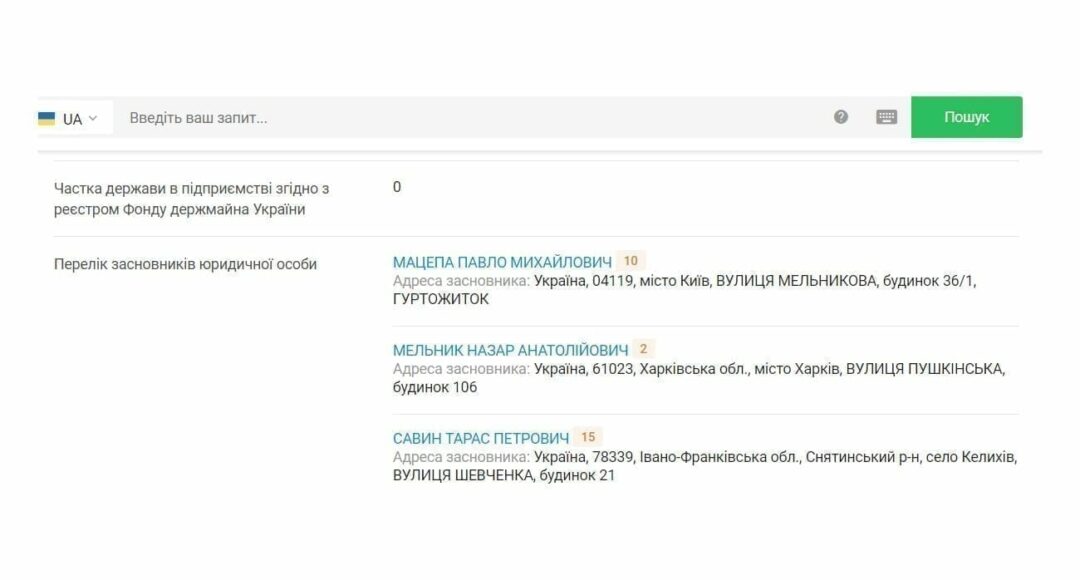The image size is (1080, 580).
Task: Open МЕЛЬНИК НАЗАР АНАТОЛІЙОВИЧ founder link
Action: (510, 351)
